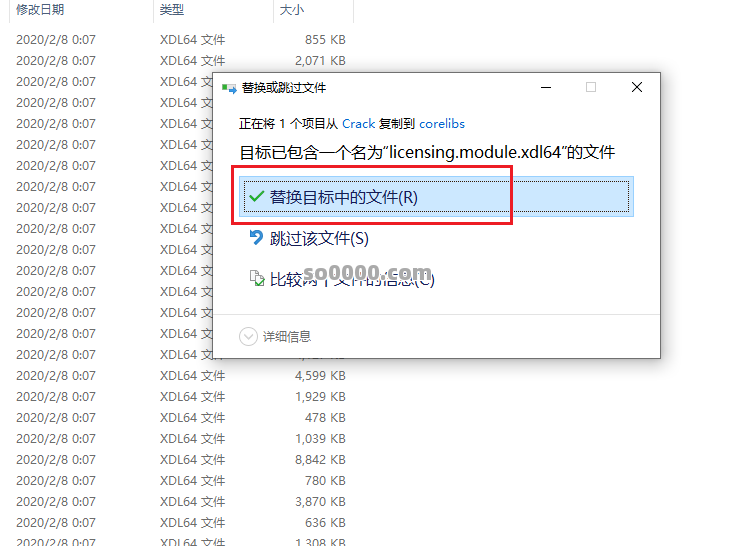This screenshot has height=546, width=735.
Task: Select the 4,599 KB XDL64 file
Action: pos(180,376)
